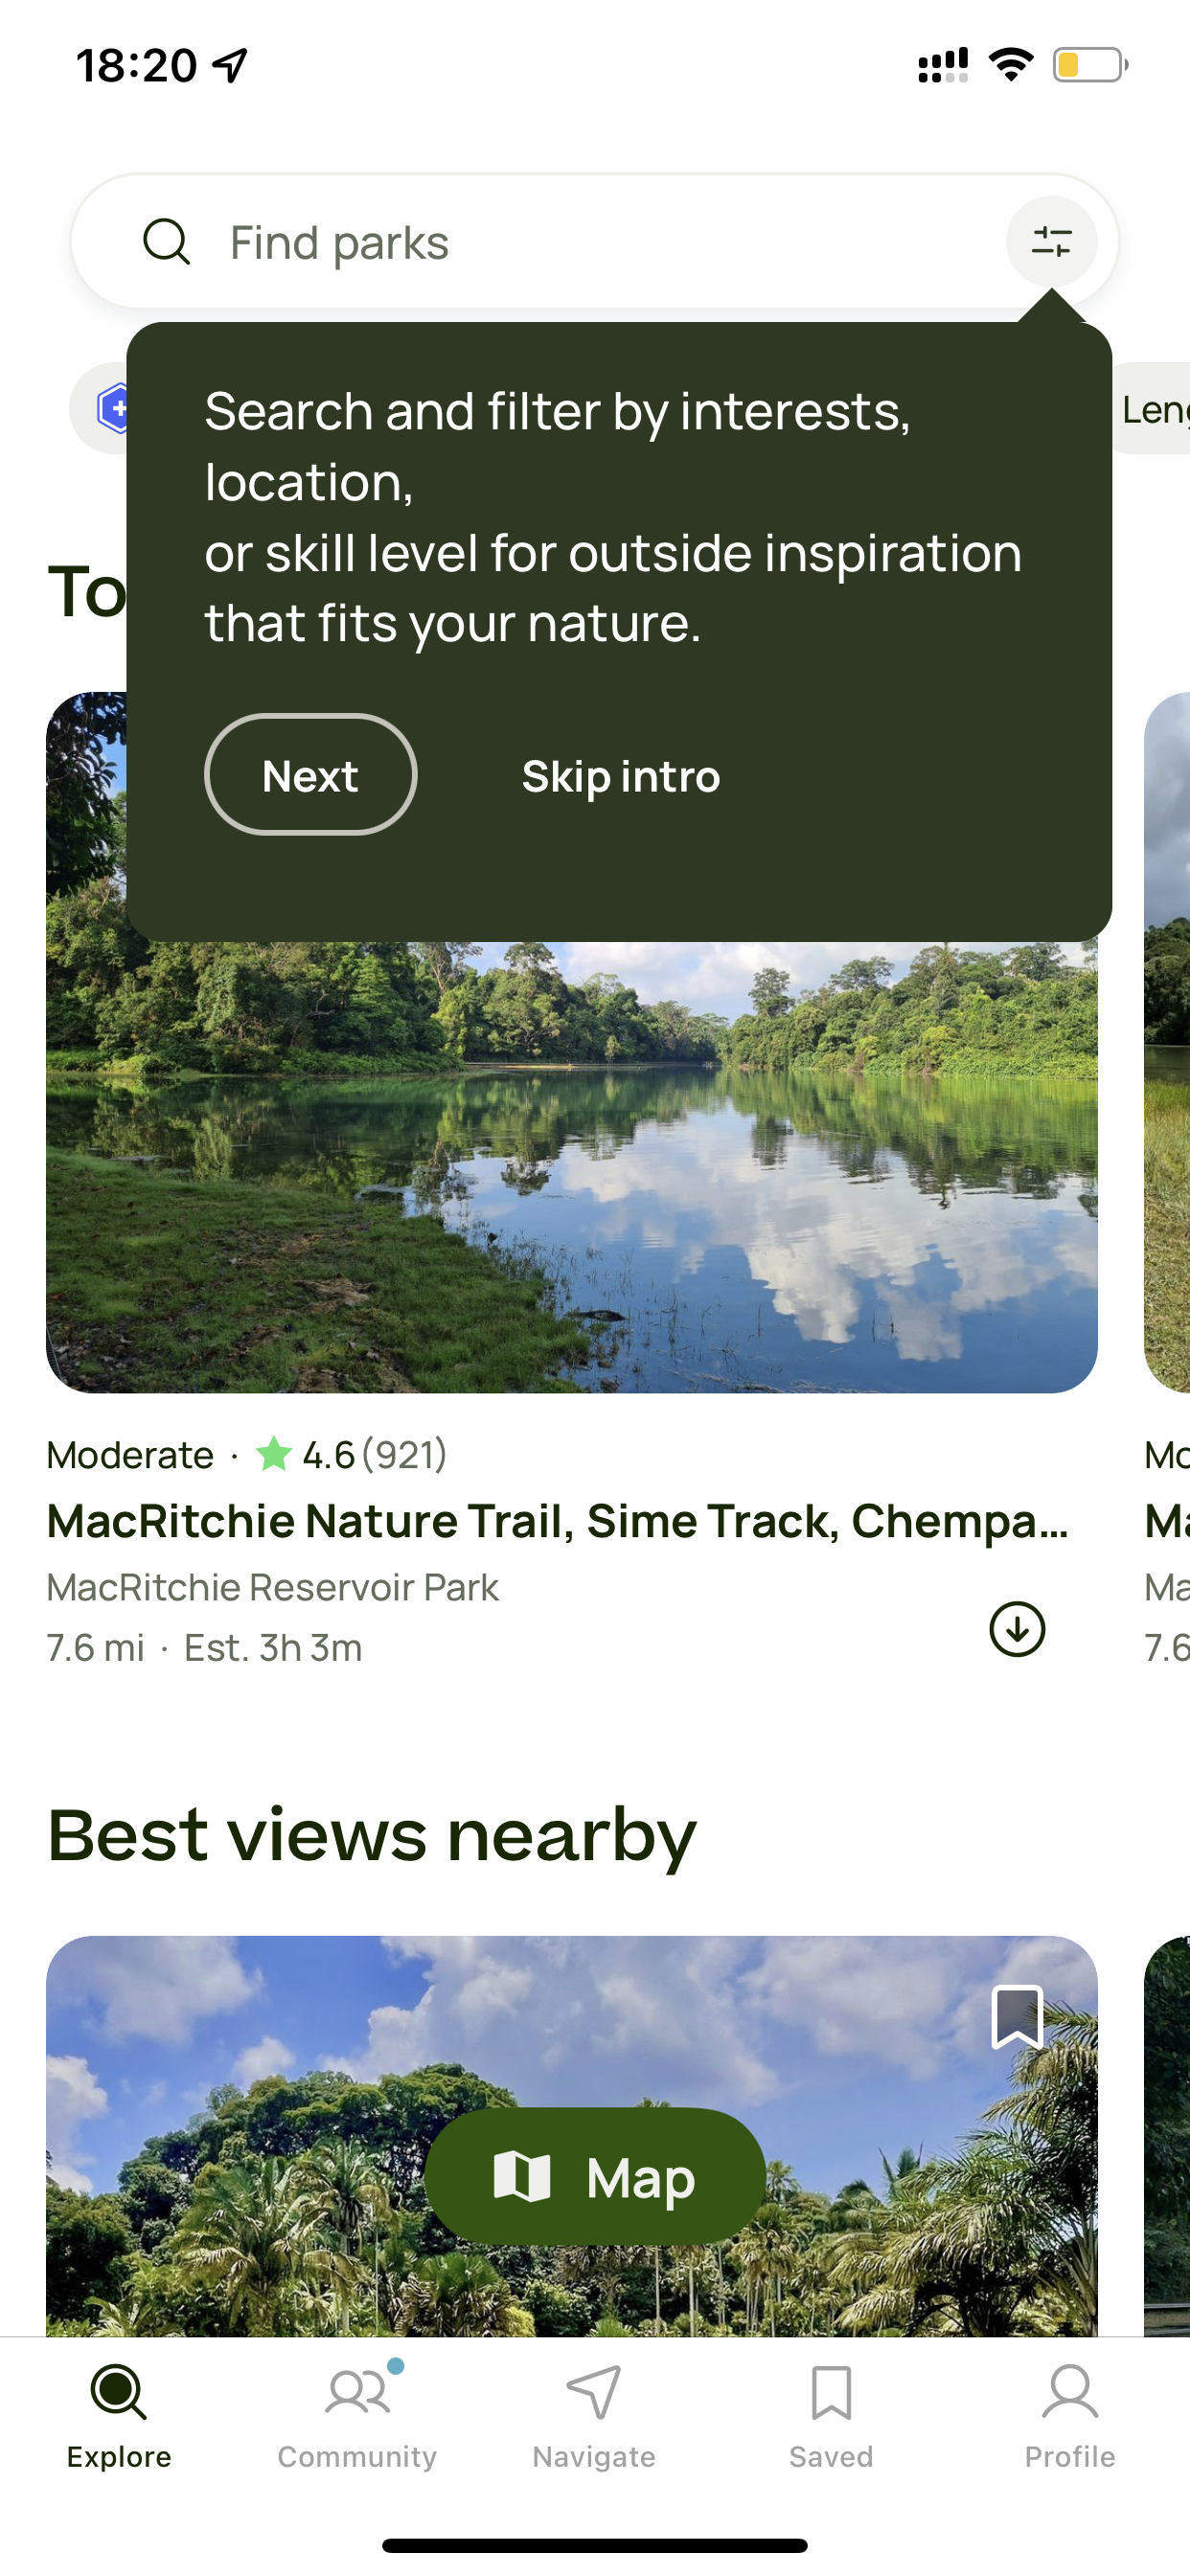1190x2576 pixels.
Task: Open the Best views nearby photo
Action: 572,2136
